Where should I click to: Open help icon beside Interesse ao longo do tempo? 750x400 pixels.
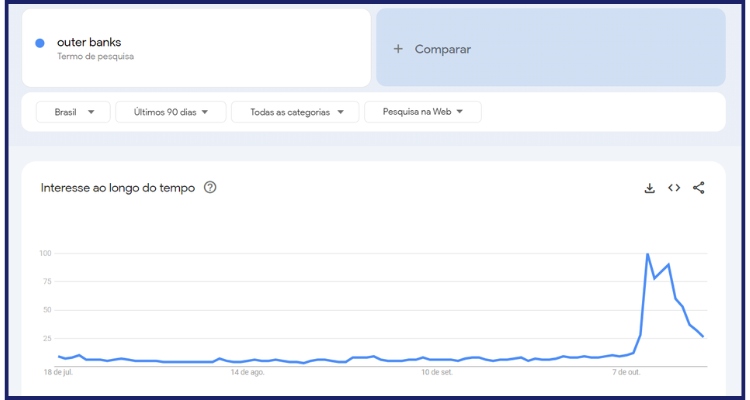210,188
